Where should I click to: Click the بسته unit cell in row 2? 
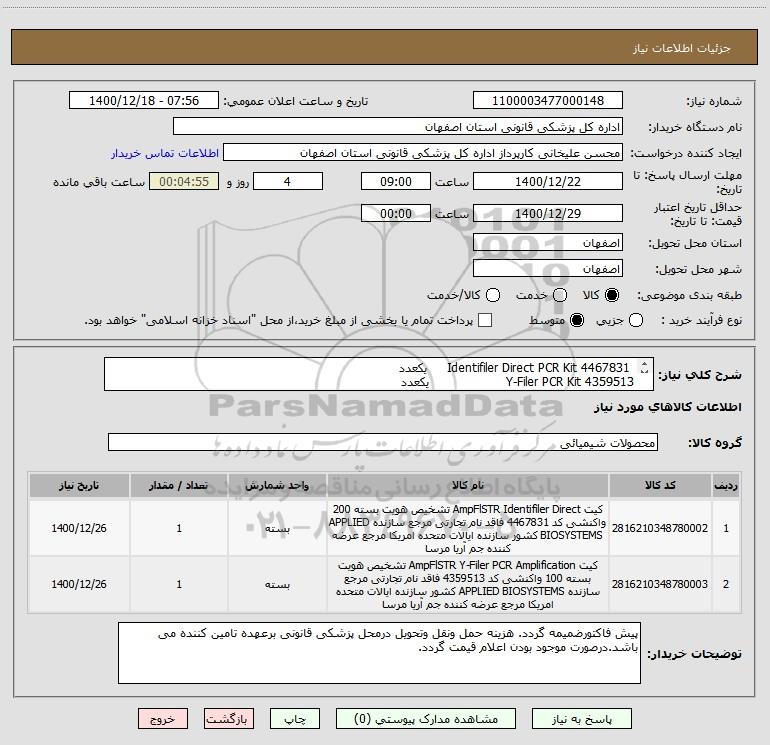pos(277,584)
